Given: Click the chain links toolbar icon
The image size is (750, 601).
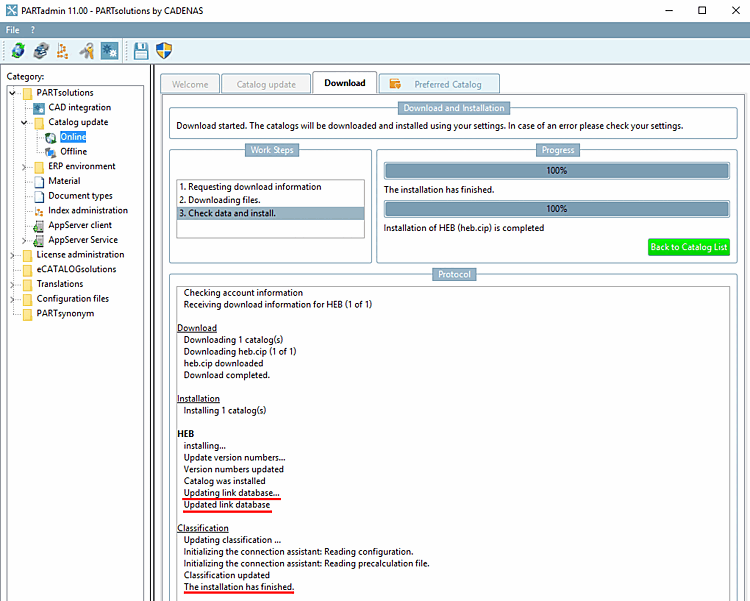Looking at the screenshot, I should tap(41, 50).
